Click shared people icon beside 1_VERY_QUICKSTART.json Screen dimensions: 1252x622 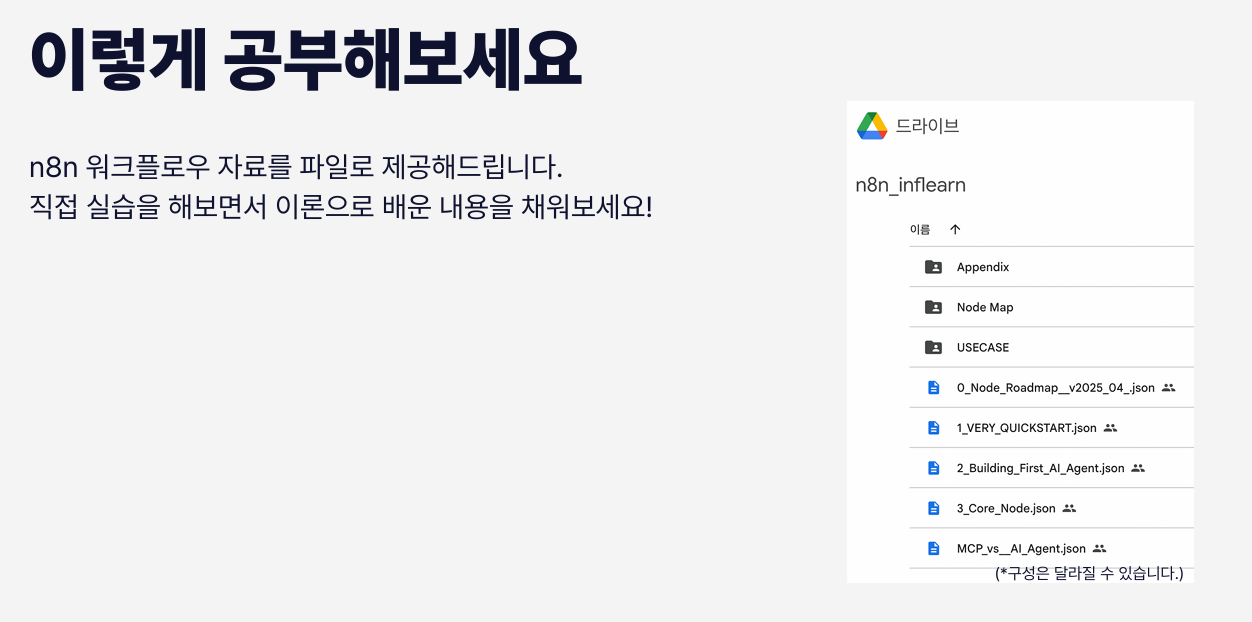tap(1110, 428)
